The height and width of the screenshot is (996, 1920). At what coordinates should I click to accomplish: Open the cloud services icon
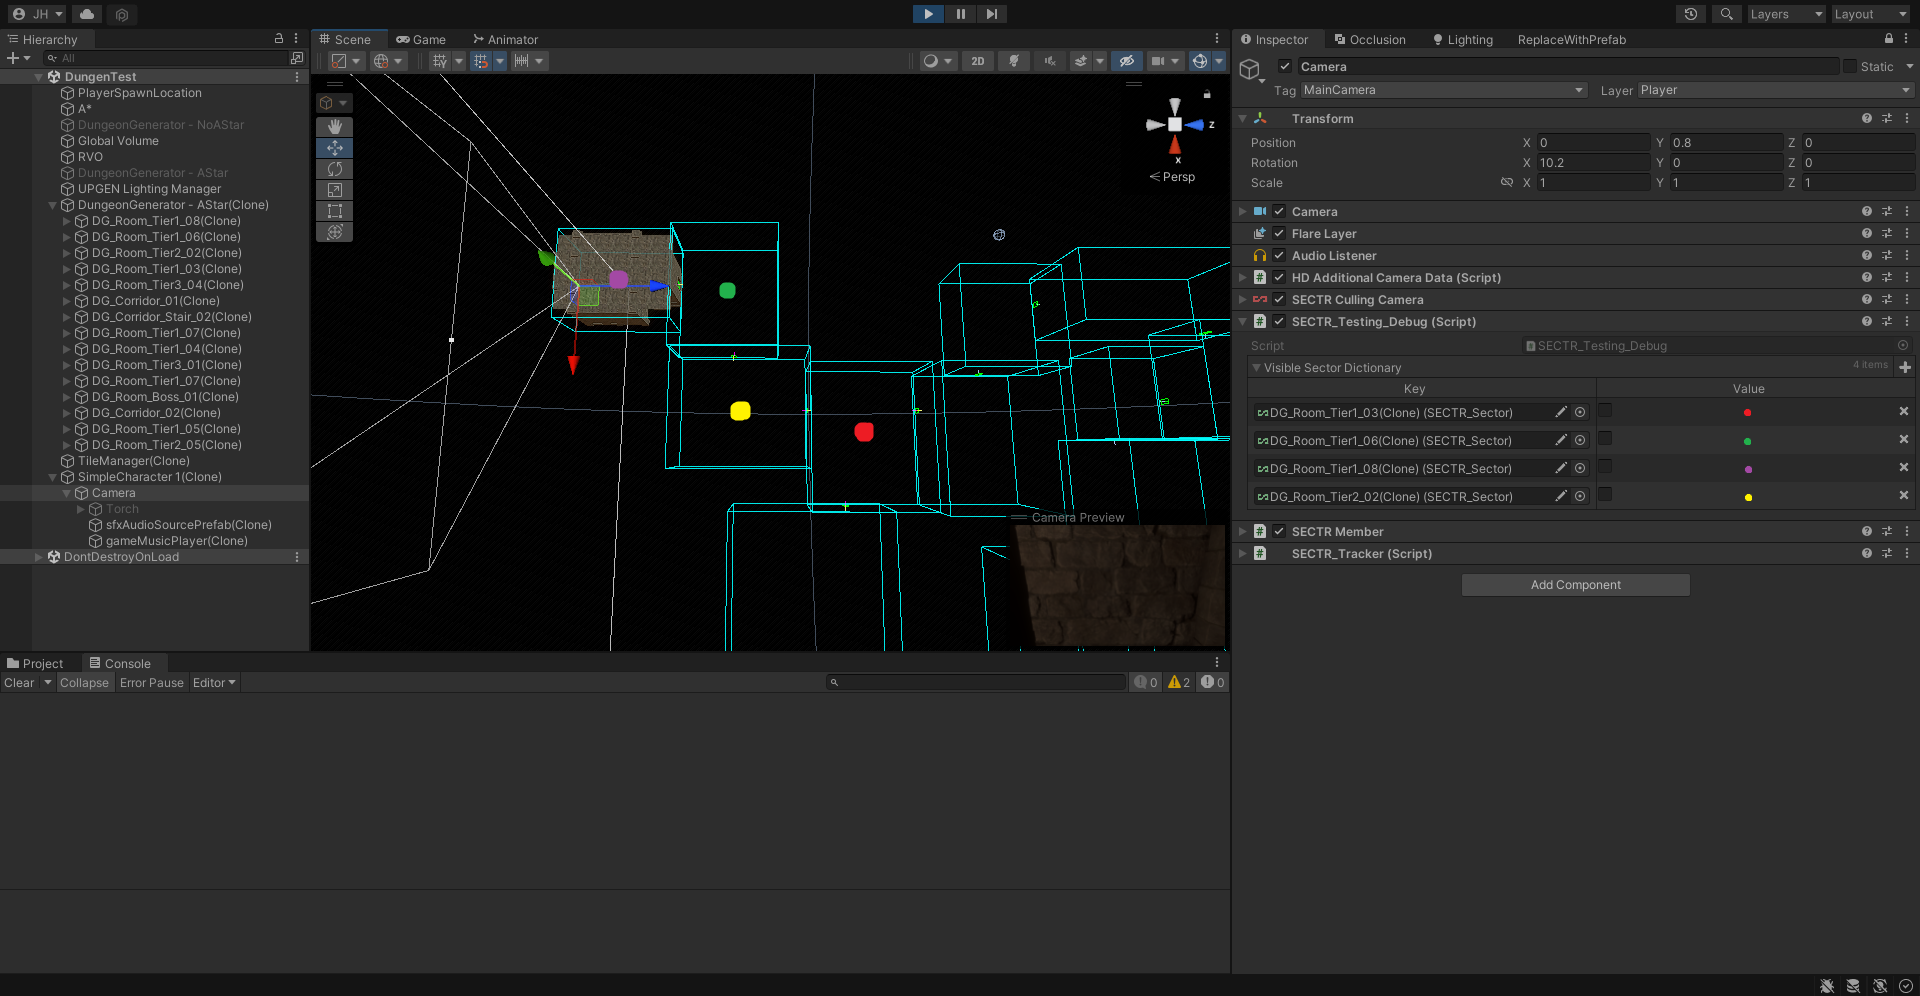click(x=87, y=14)
